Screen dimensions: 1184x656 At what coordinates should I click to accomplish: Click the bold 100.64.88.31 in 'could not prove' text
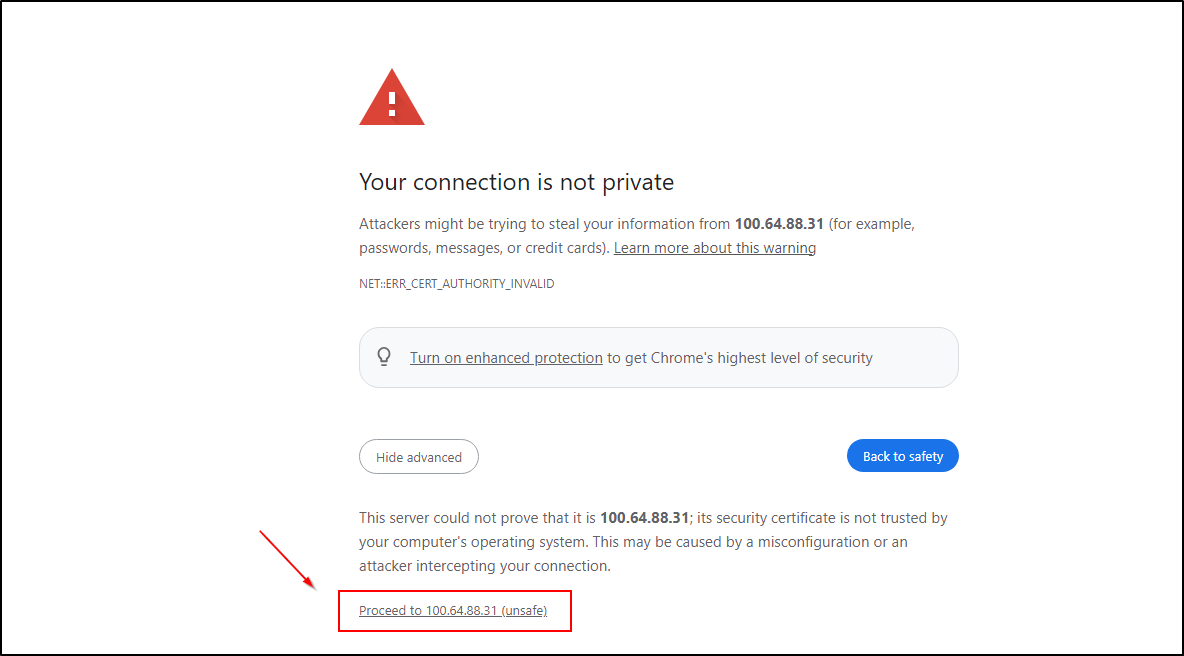pos(644,518)
